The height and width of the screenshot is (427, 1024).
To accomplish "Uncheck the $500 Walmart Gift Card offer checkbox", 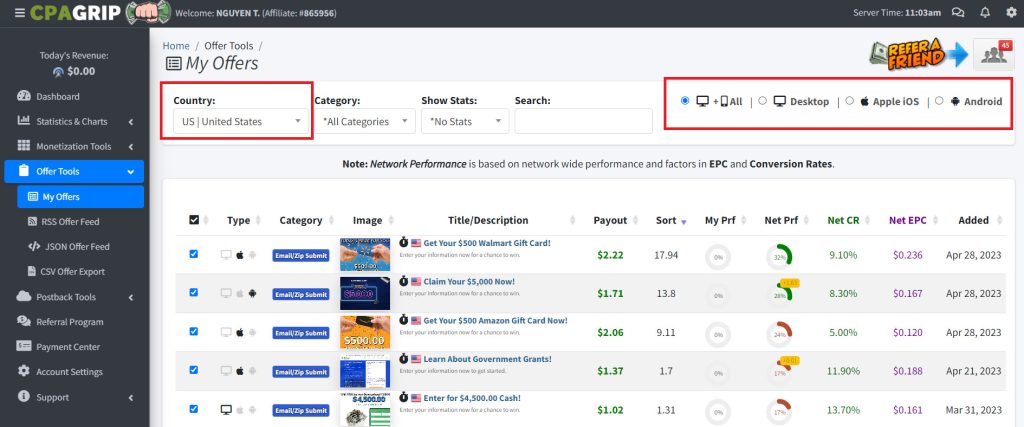I will (x=194, y=254).
